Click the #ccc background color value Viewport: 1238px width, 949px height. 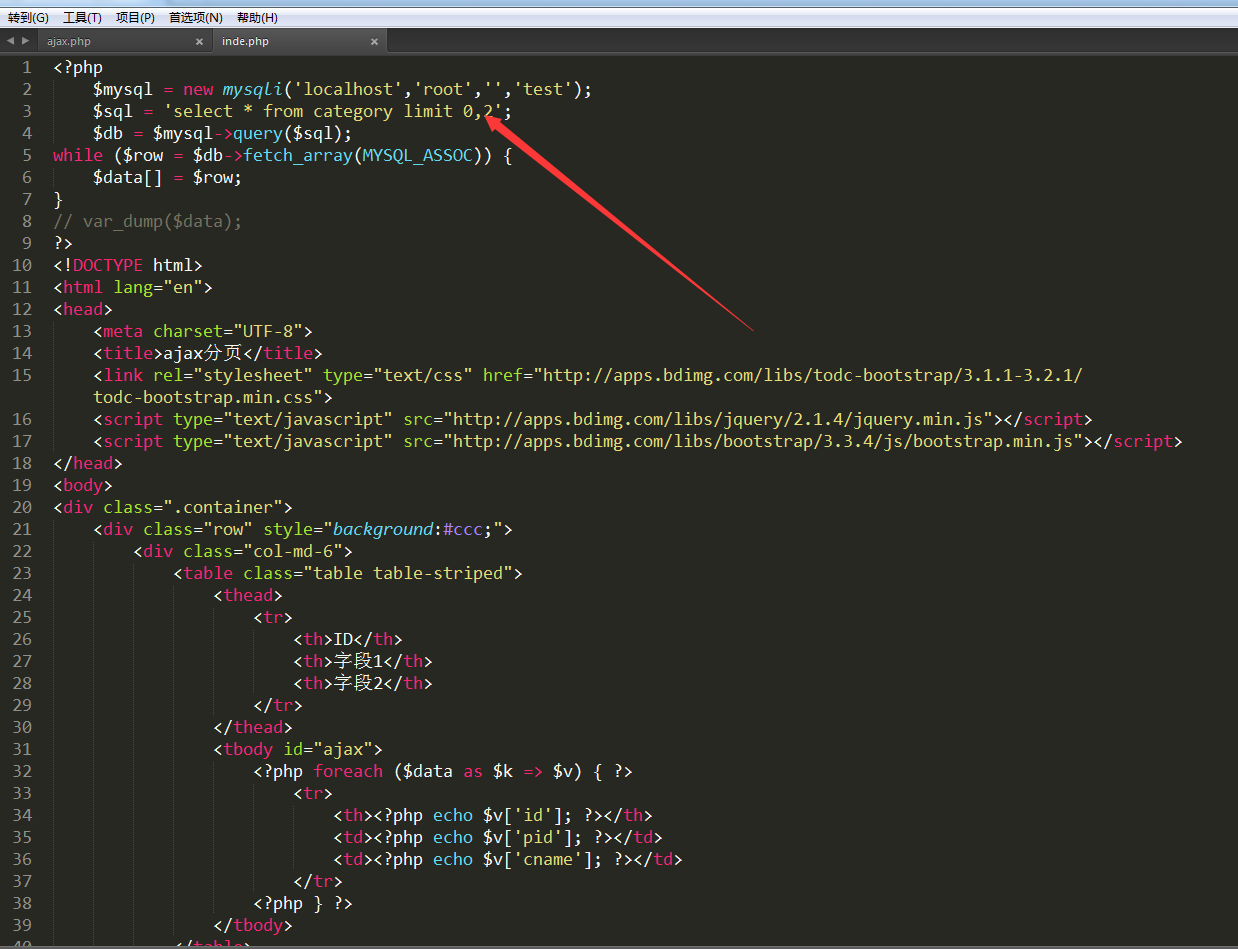click(x=463, y=529)
